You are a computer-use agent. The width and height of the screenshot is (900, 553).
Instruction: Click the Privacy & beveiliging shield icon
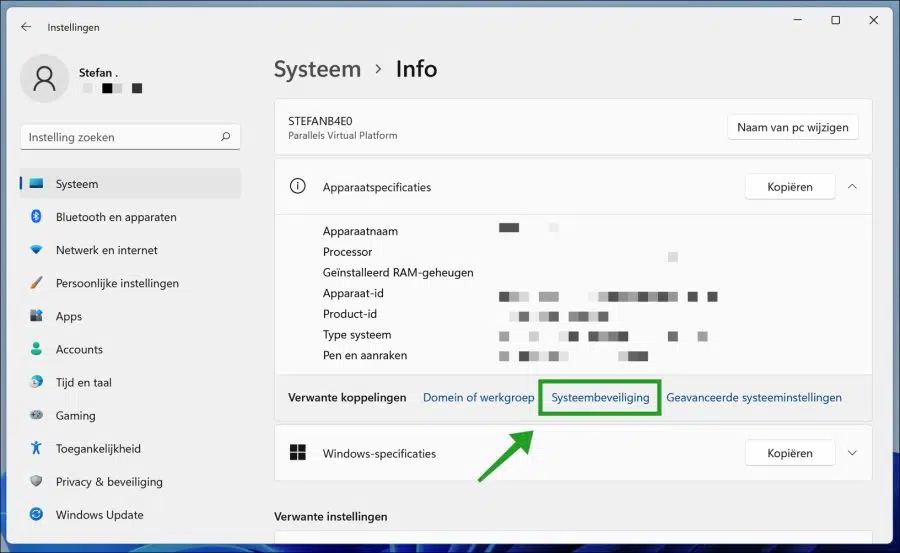click(x=36, y=481)
